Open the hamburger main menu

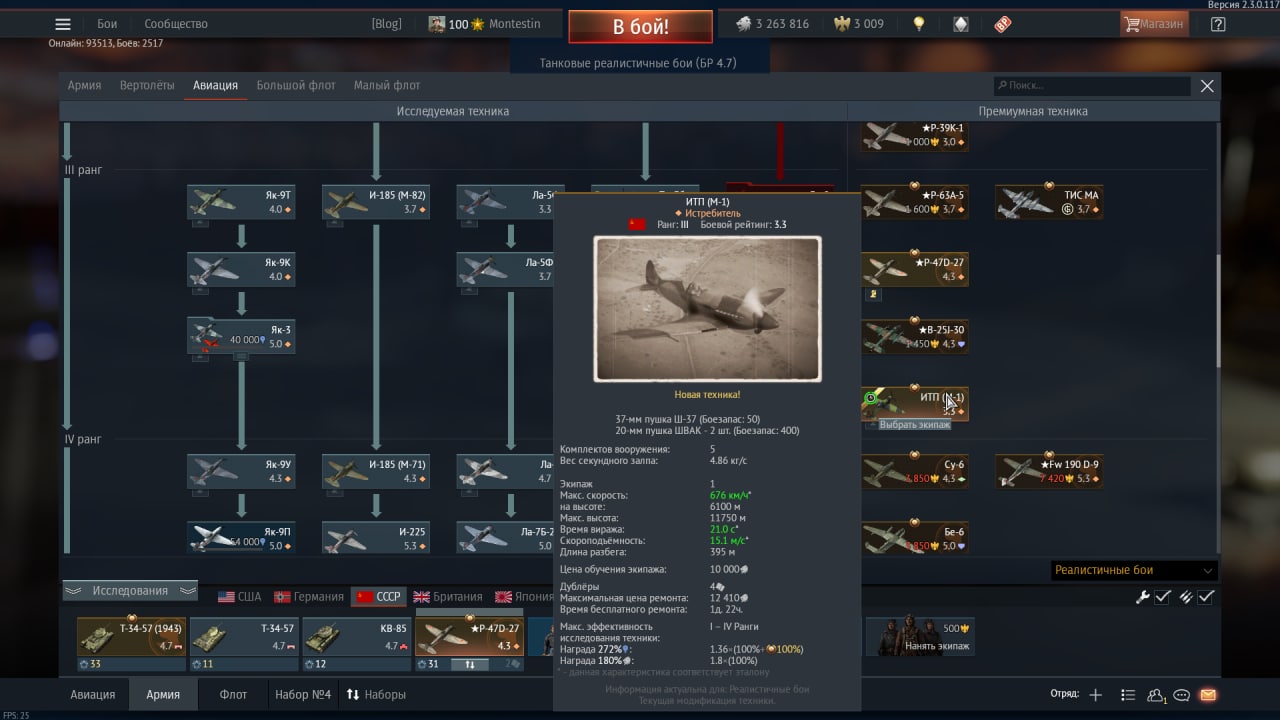(x=63, y=24)
